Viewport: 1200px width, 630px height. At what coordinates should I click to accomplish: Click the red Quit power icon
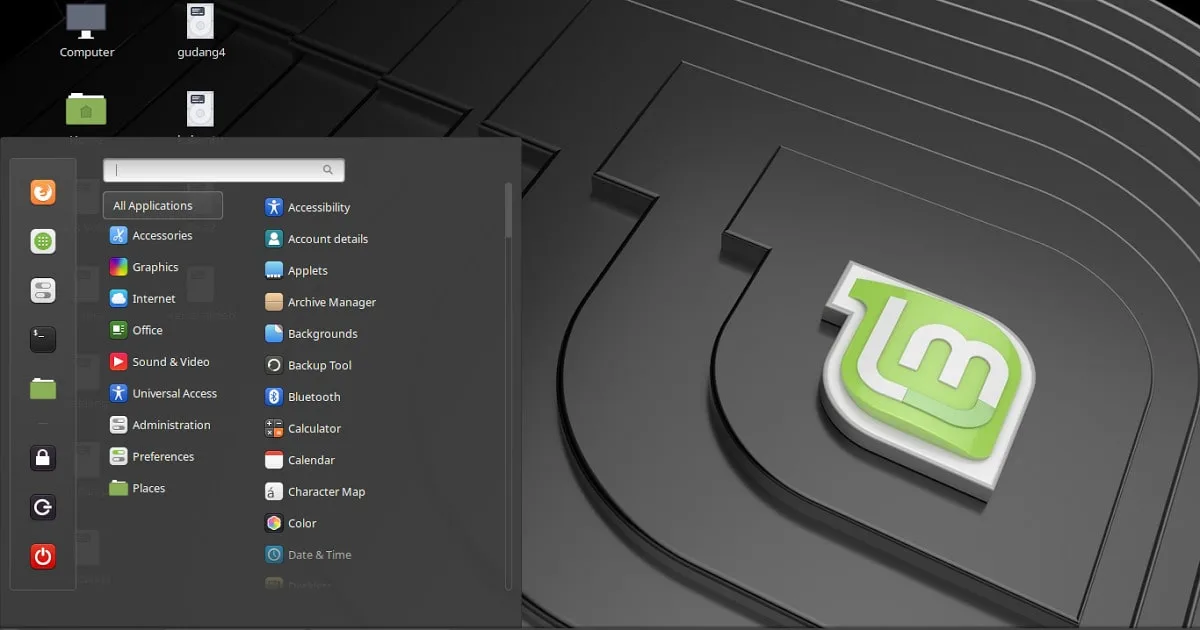click(43, 556)
